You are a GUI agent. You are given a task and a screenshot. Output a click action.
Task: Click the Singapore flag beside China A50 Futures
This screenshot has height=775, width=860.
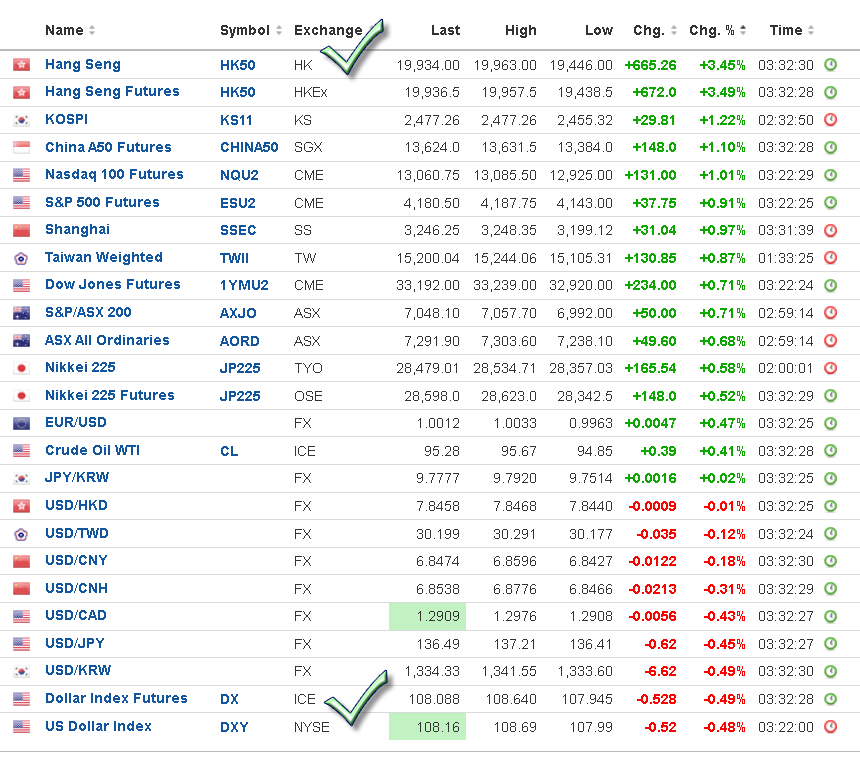[21, 148]
